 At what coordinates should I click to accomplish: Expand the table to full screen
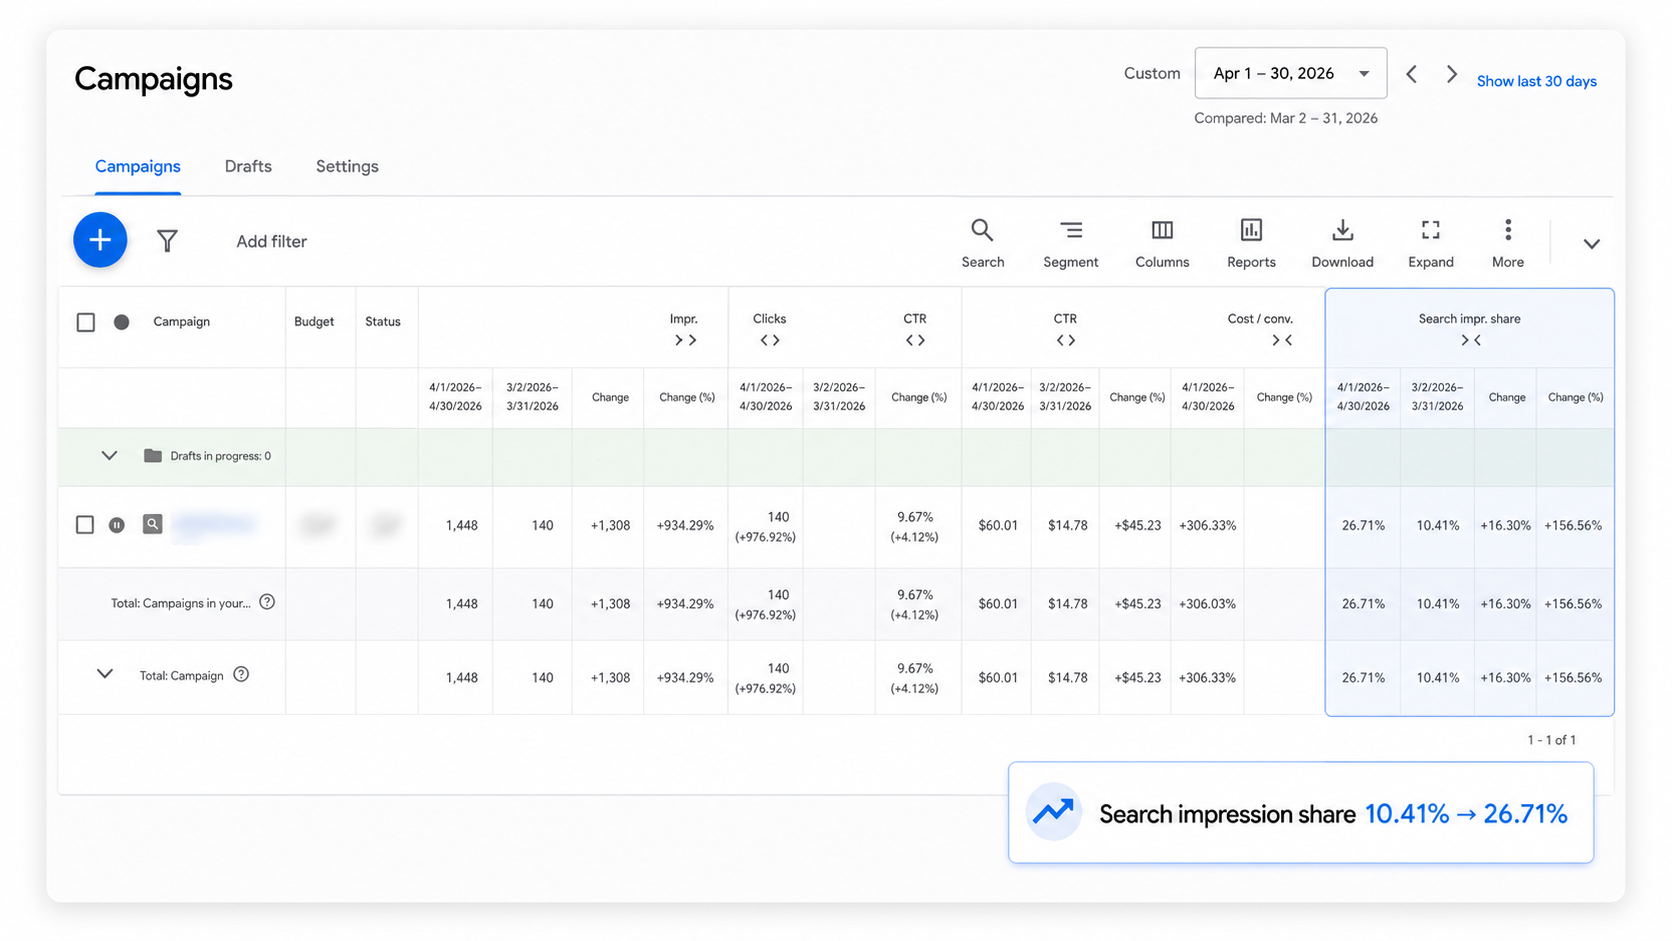[x=1430, y=244]
